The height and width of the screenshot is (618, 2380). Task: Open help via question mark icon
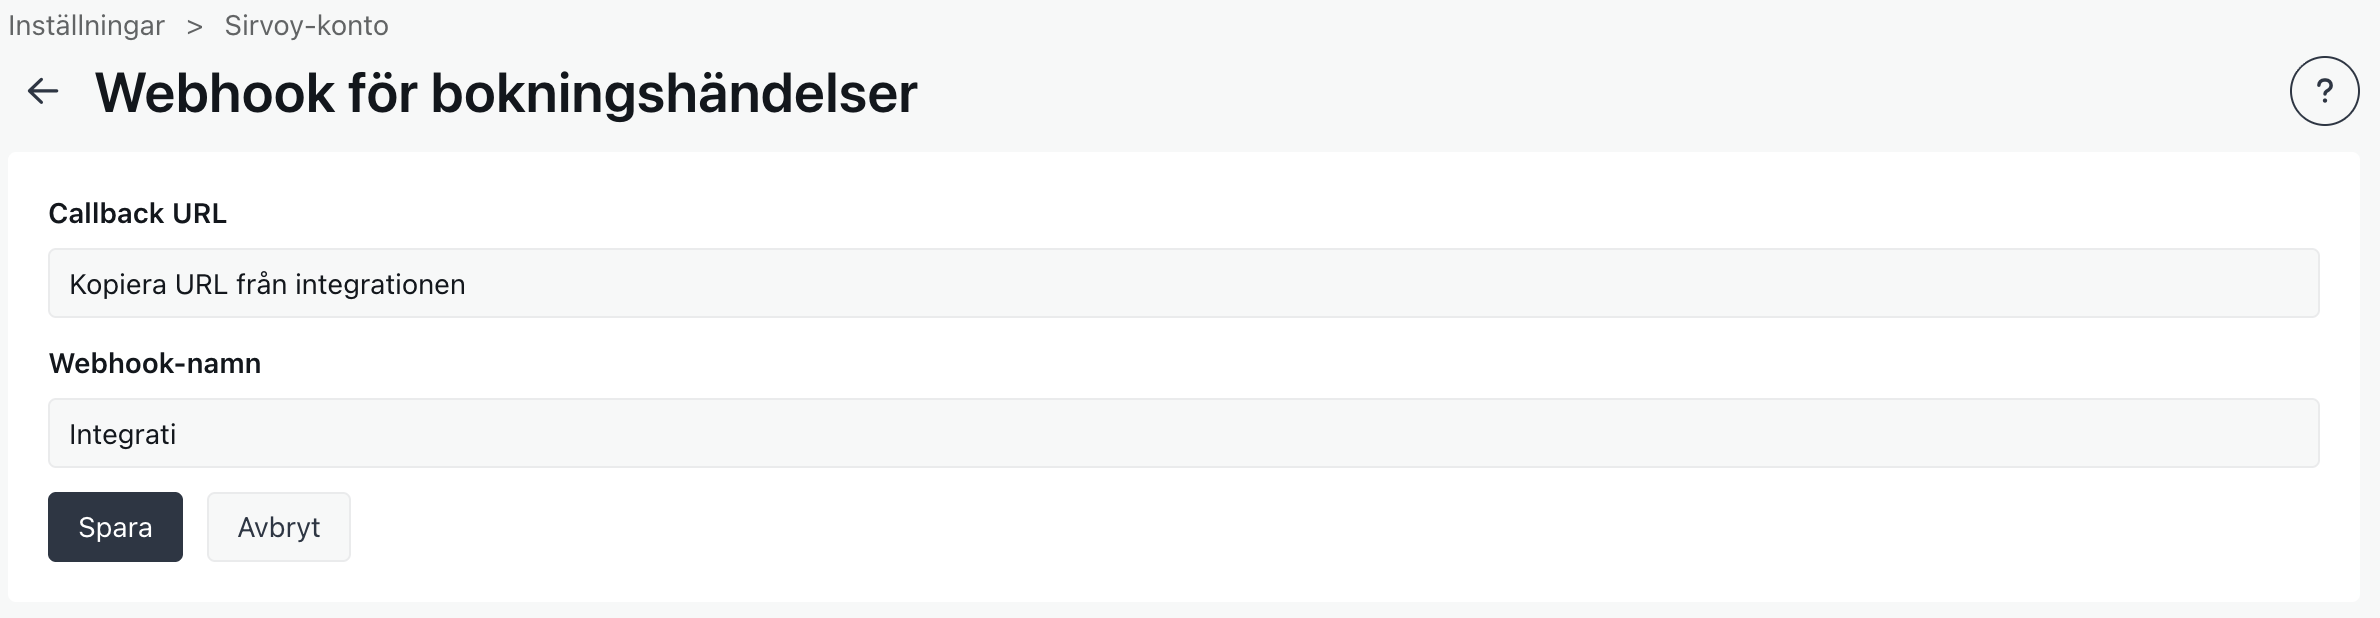(2324, 91)
